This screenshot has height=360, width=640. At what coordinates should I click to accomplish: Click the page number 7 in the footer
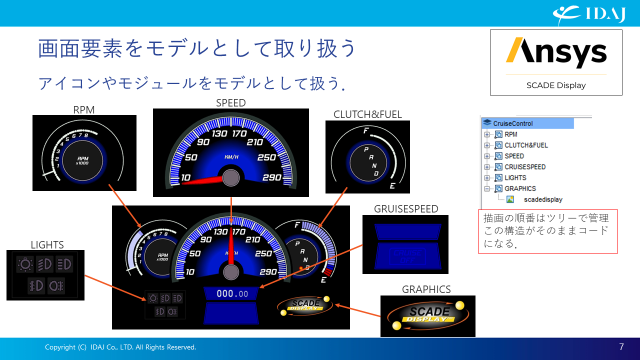tap(621, 347)
